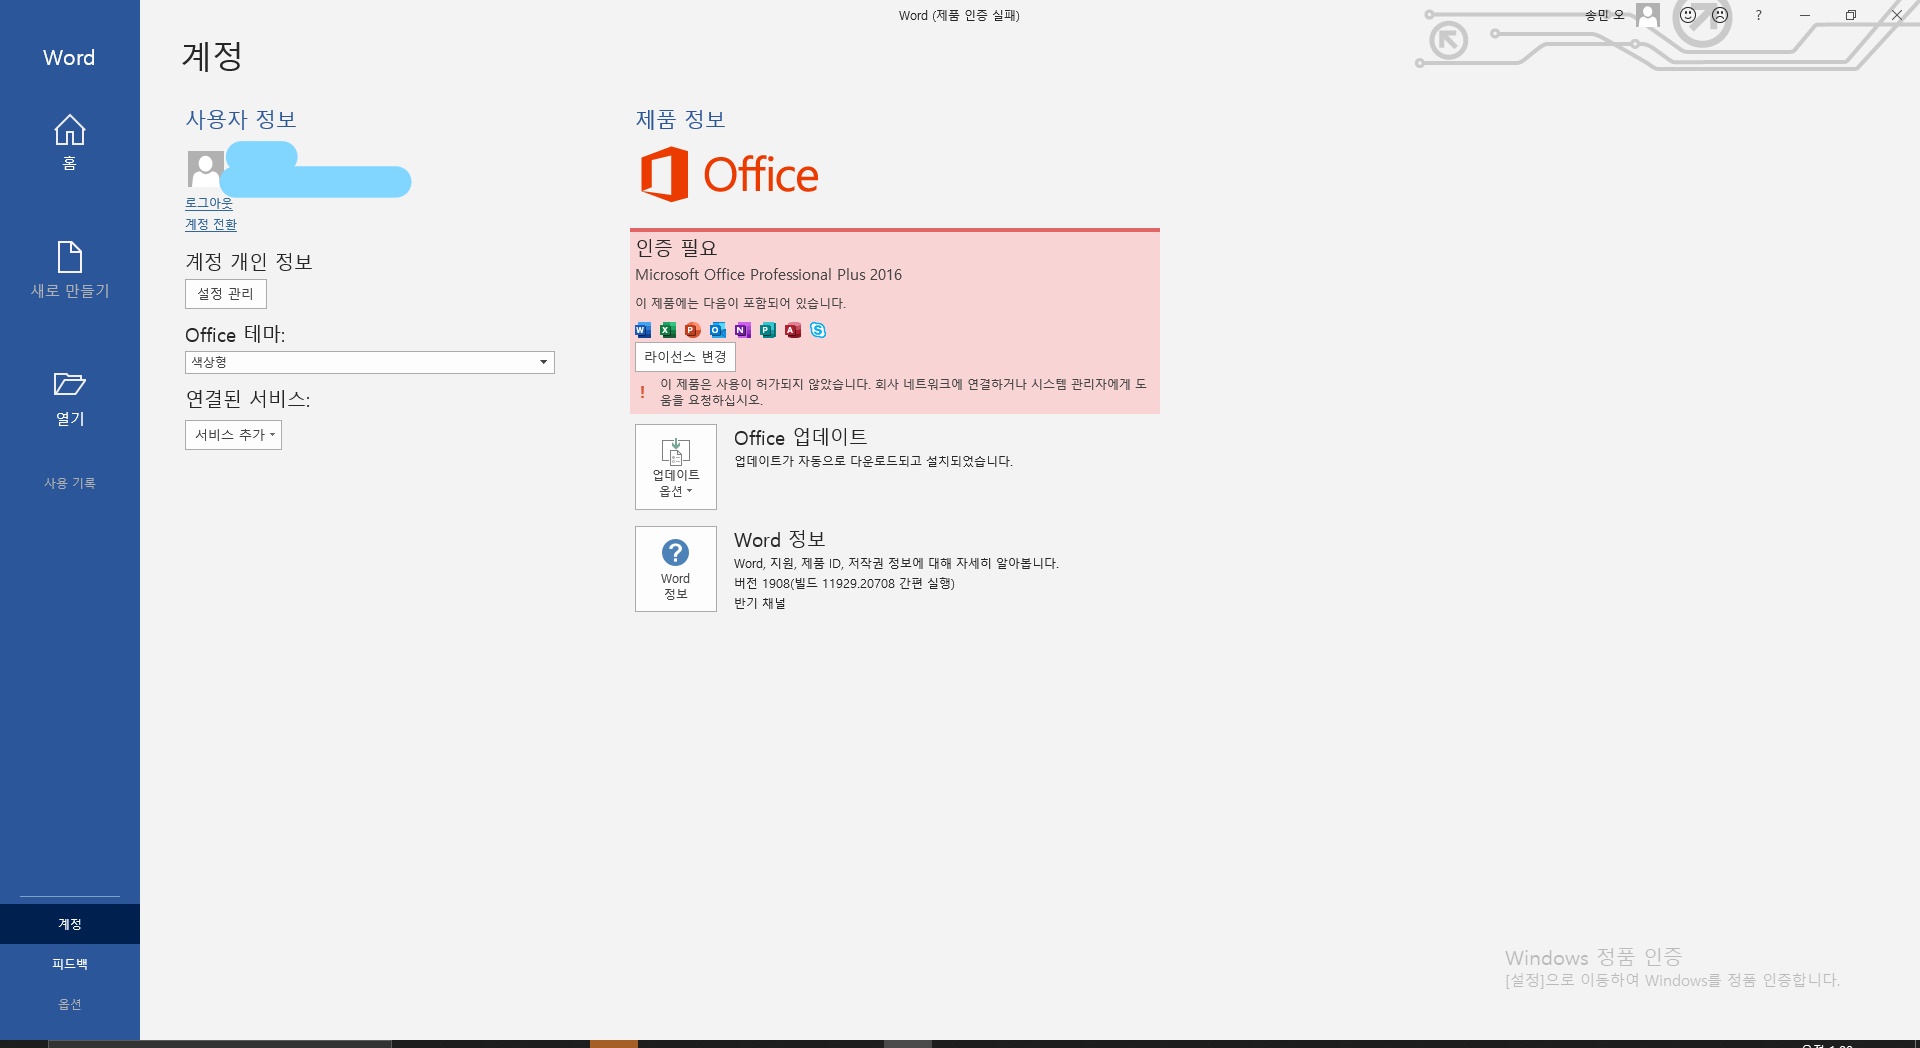Expand the 서비스 추가 dropdown
1920x1048 pixels.
point(233,435)
